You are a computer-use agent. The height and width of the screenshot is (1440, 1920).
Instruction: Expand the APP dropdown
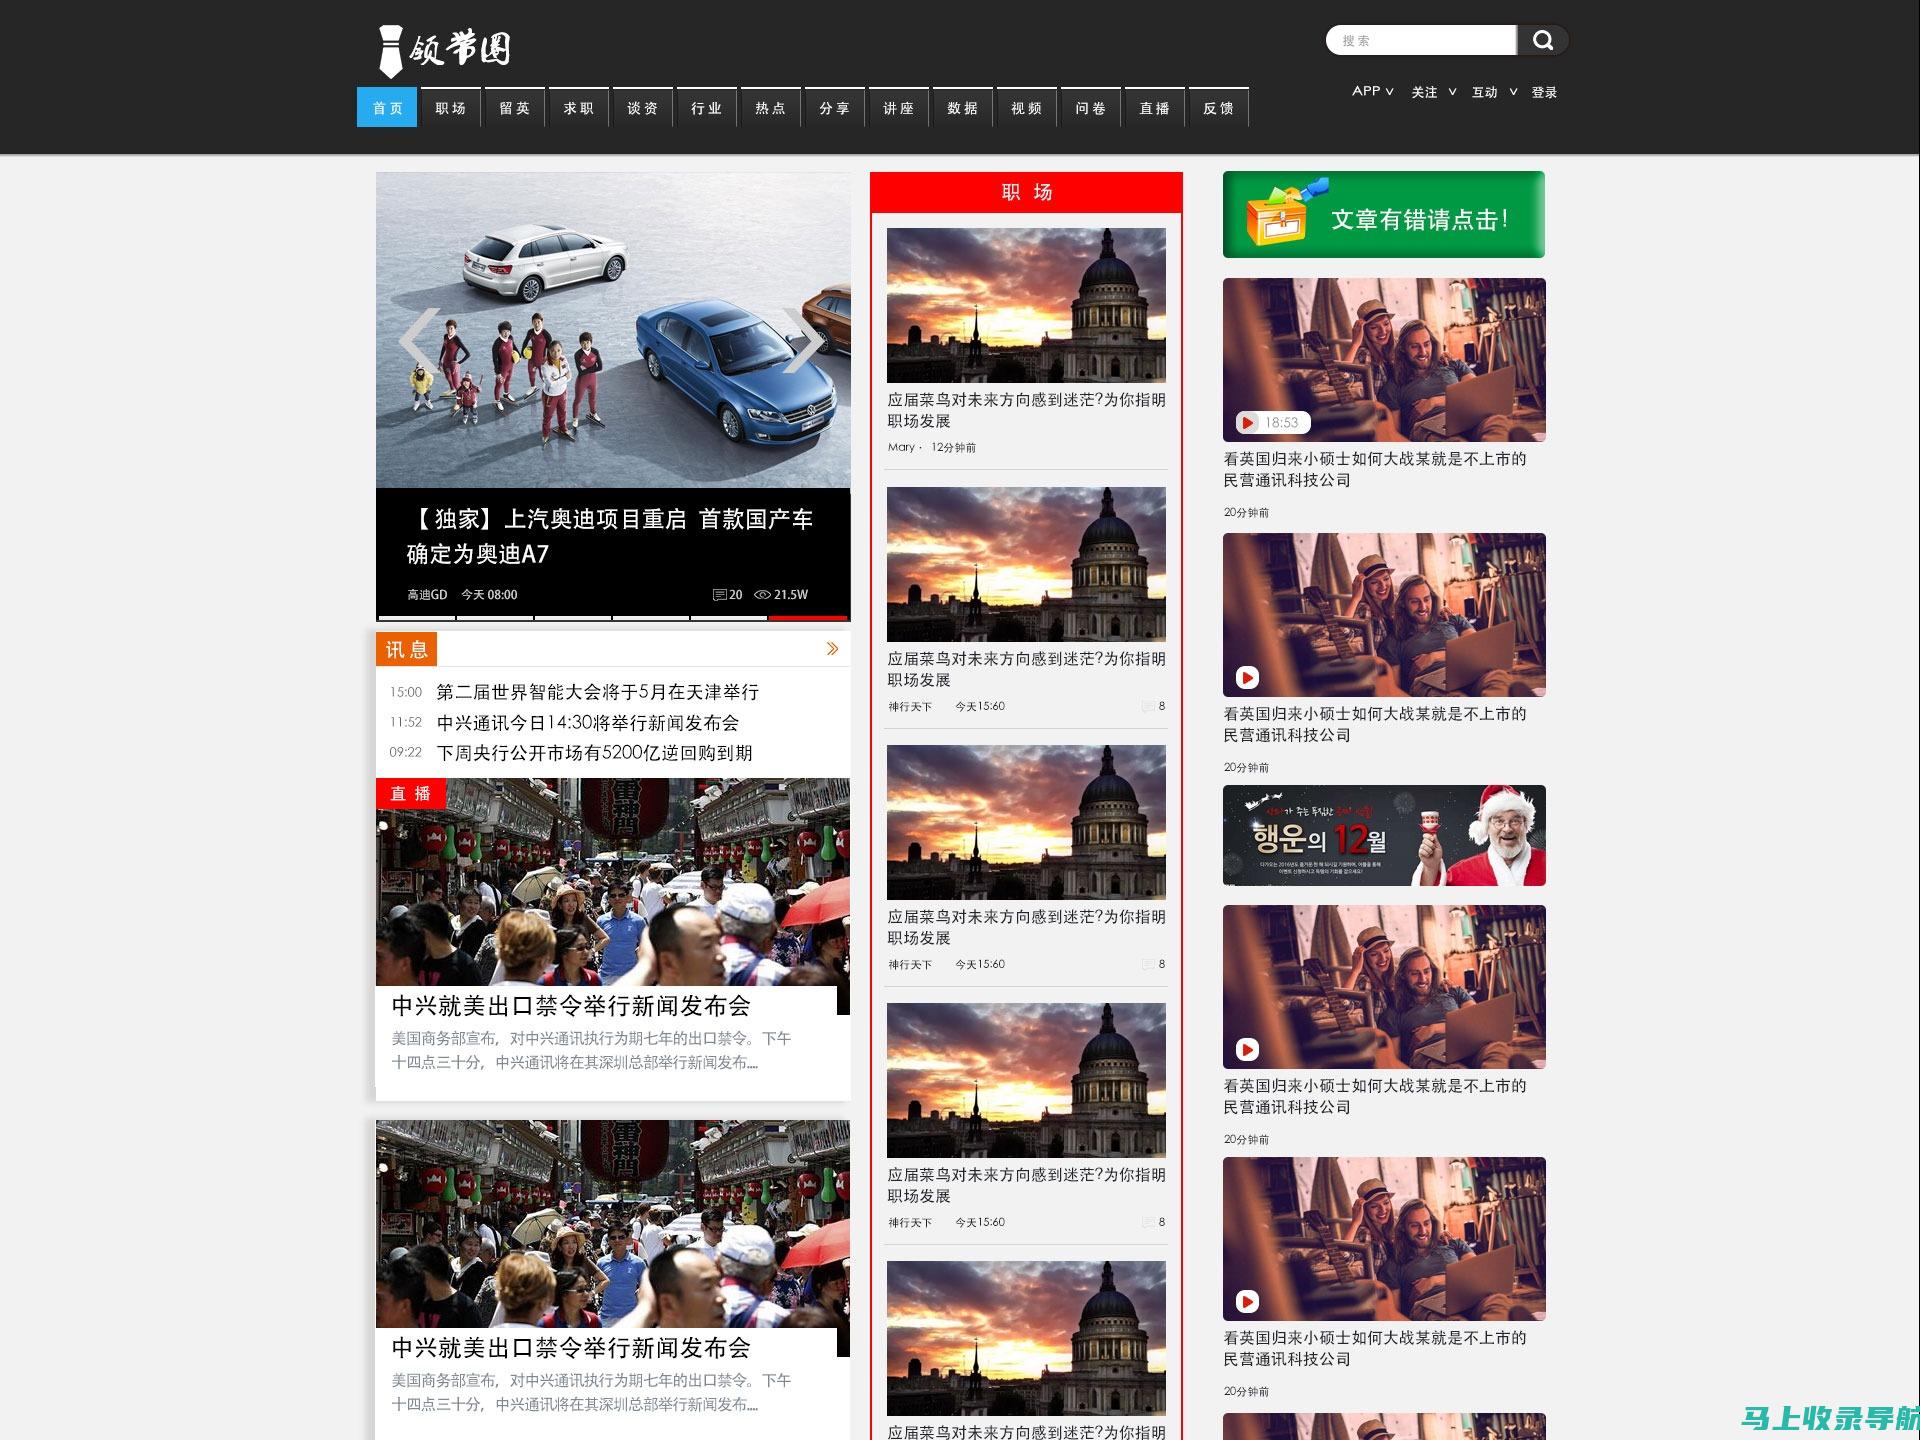(1372, 91)
